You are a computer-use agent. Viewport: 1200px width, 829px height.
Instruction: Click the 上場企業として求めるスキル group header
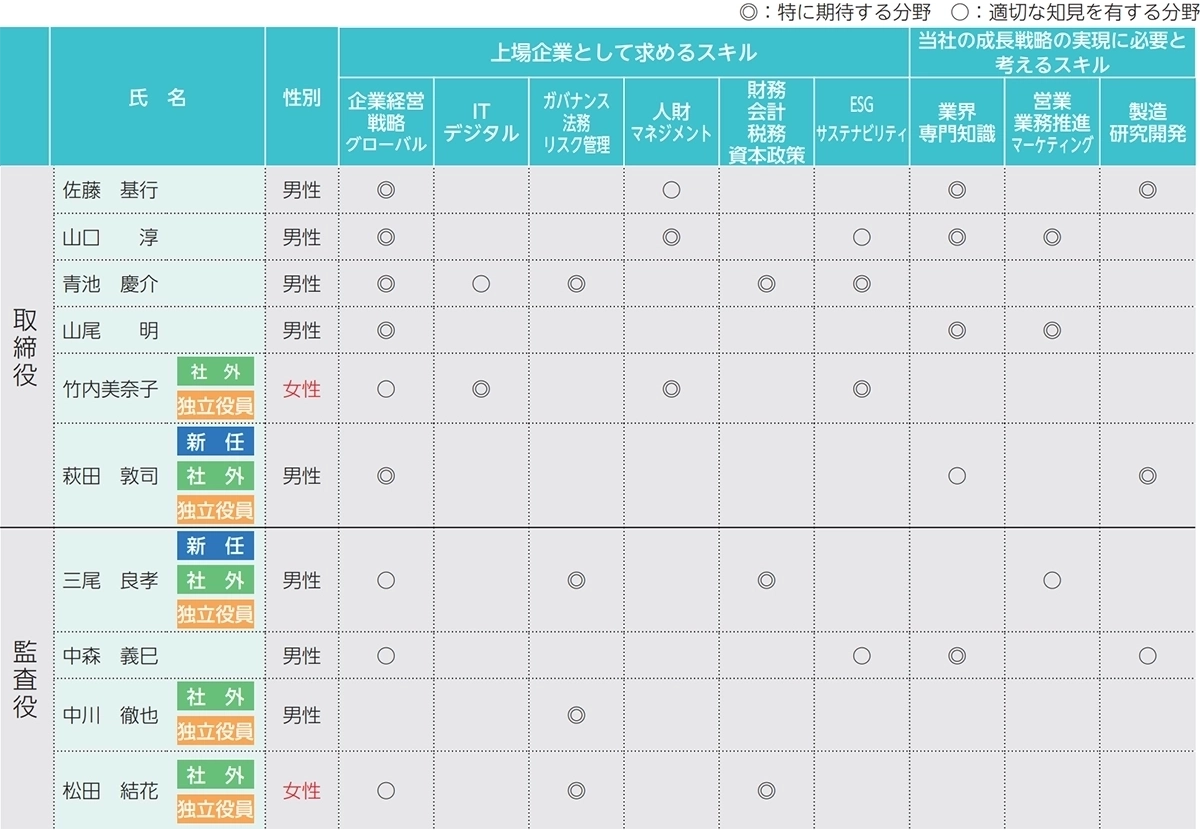point(623,53)
